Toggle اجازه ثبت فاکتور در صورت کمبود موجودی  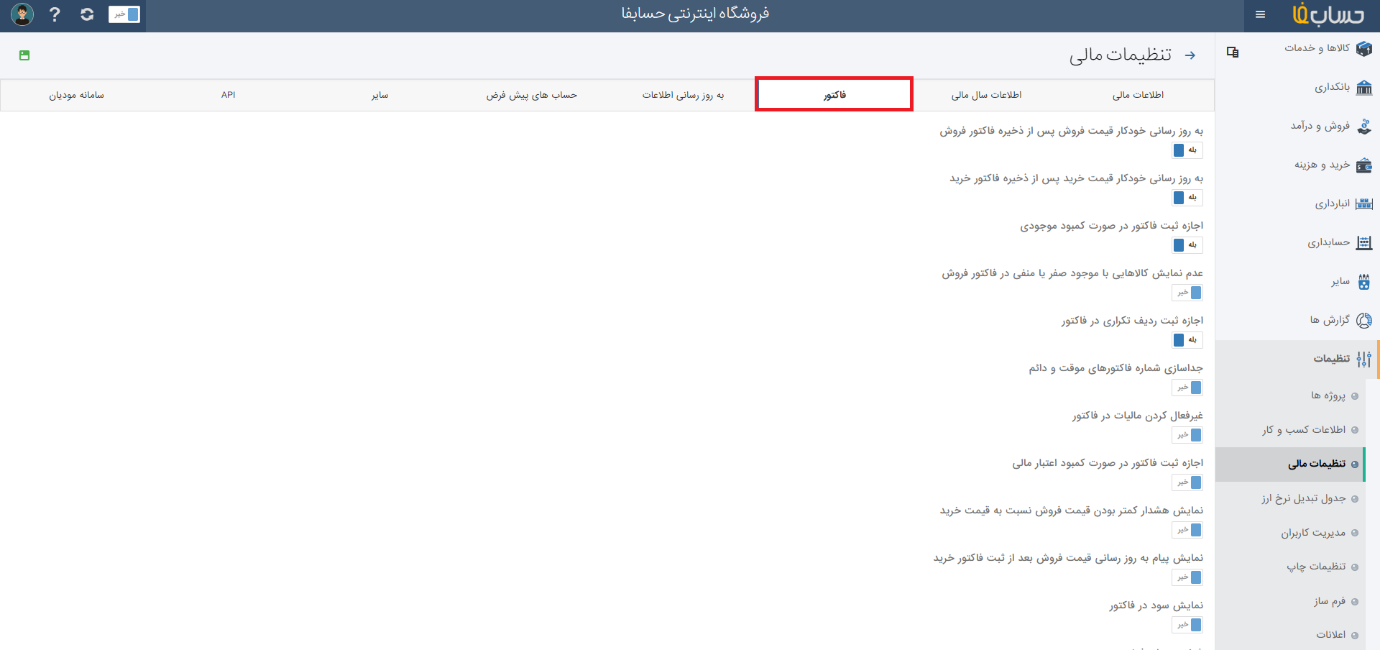click(1187, 245)
